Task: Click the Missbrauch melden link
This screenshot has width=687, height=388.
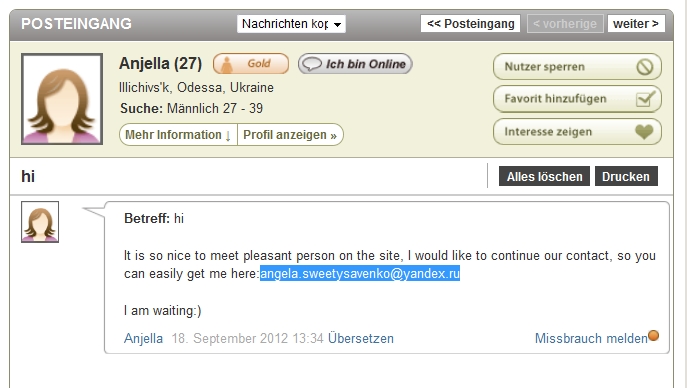Action: [591, 339]
